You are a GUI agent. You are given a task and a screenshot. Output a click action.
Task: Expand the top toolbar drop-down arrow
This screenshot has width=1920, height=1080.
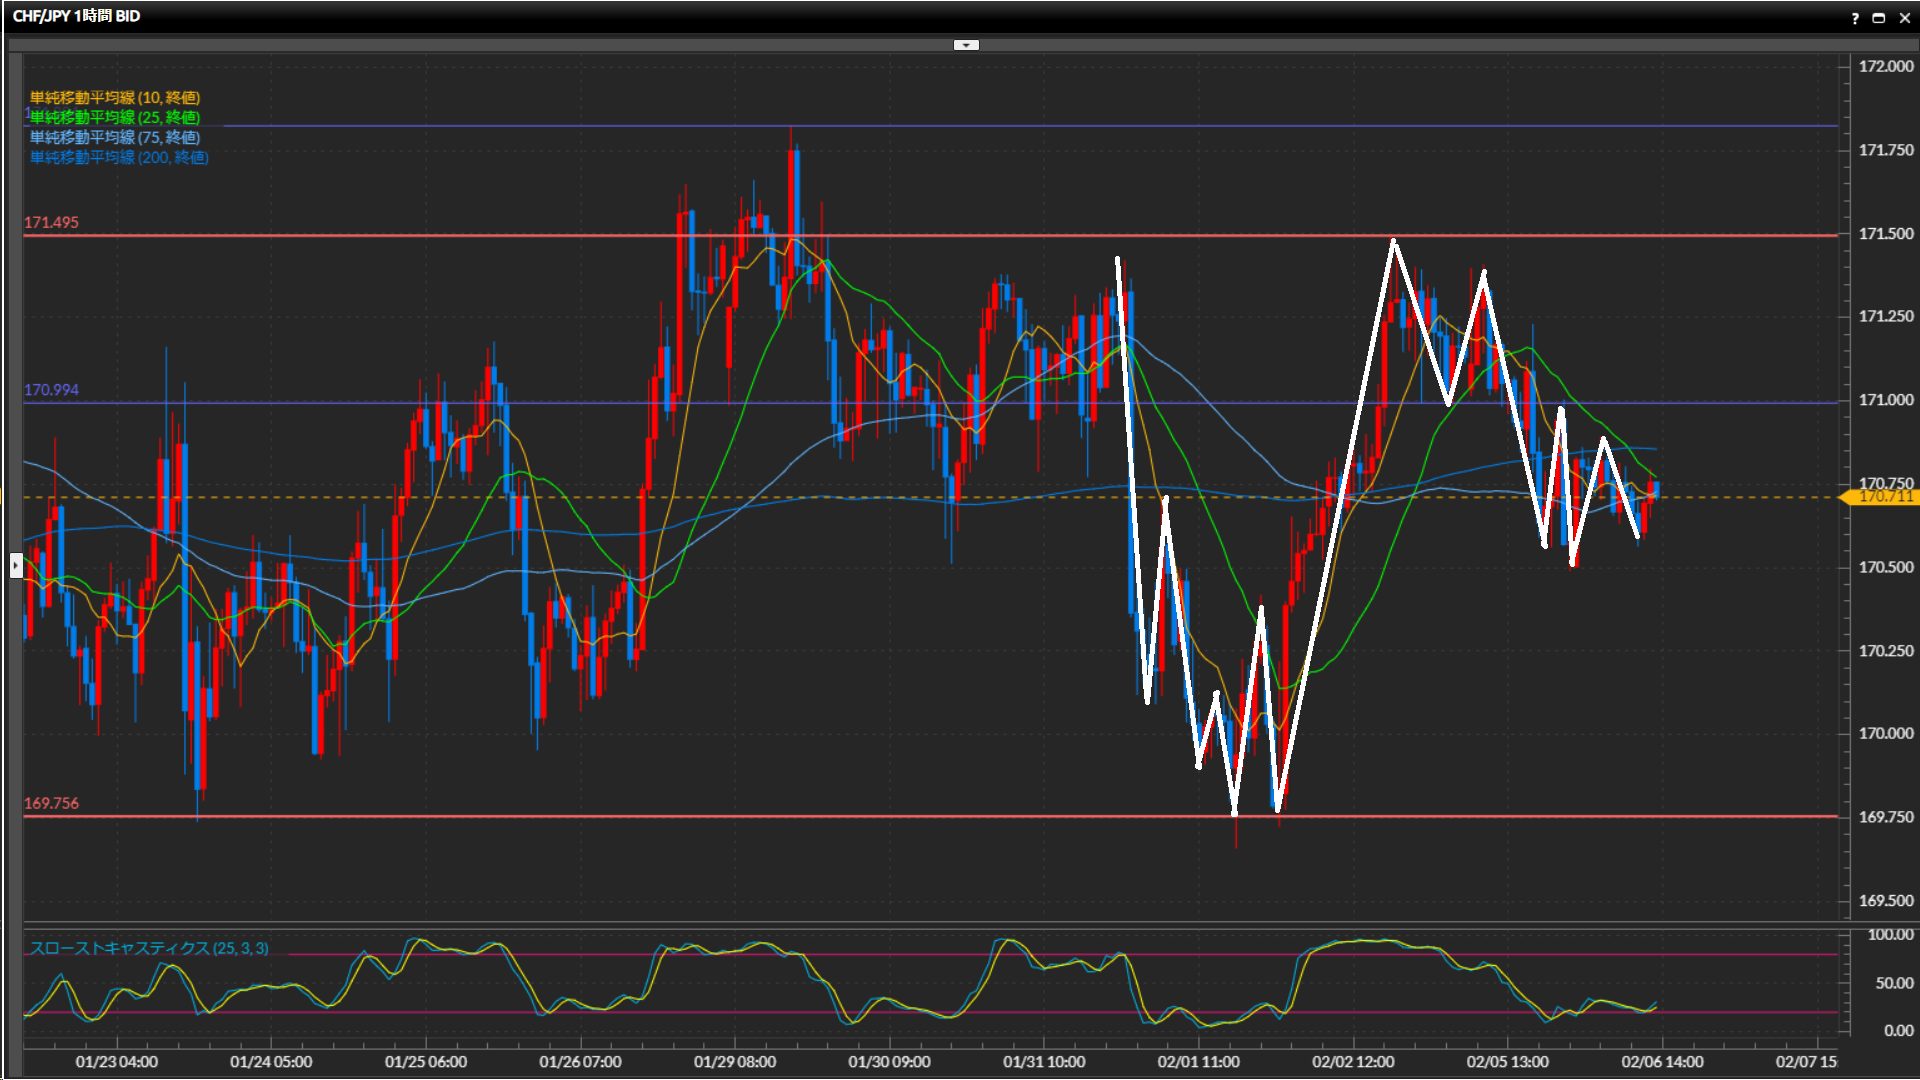tap(966, 45)
